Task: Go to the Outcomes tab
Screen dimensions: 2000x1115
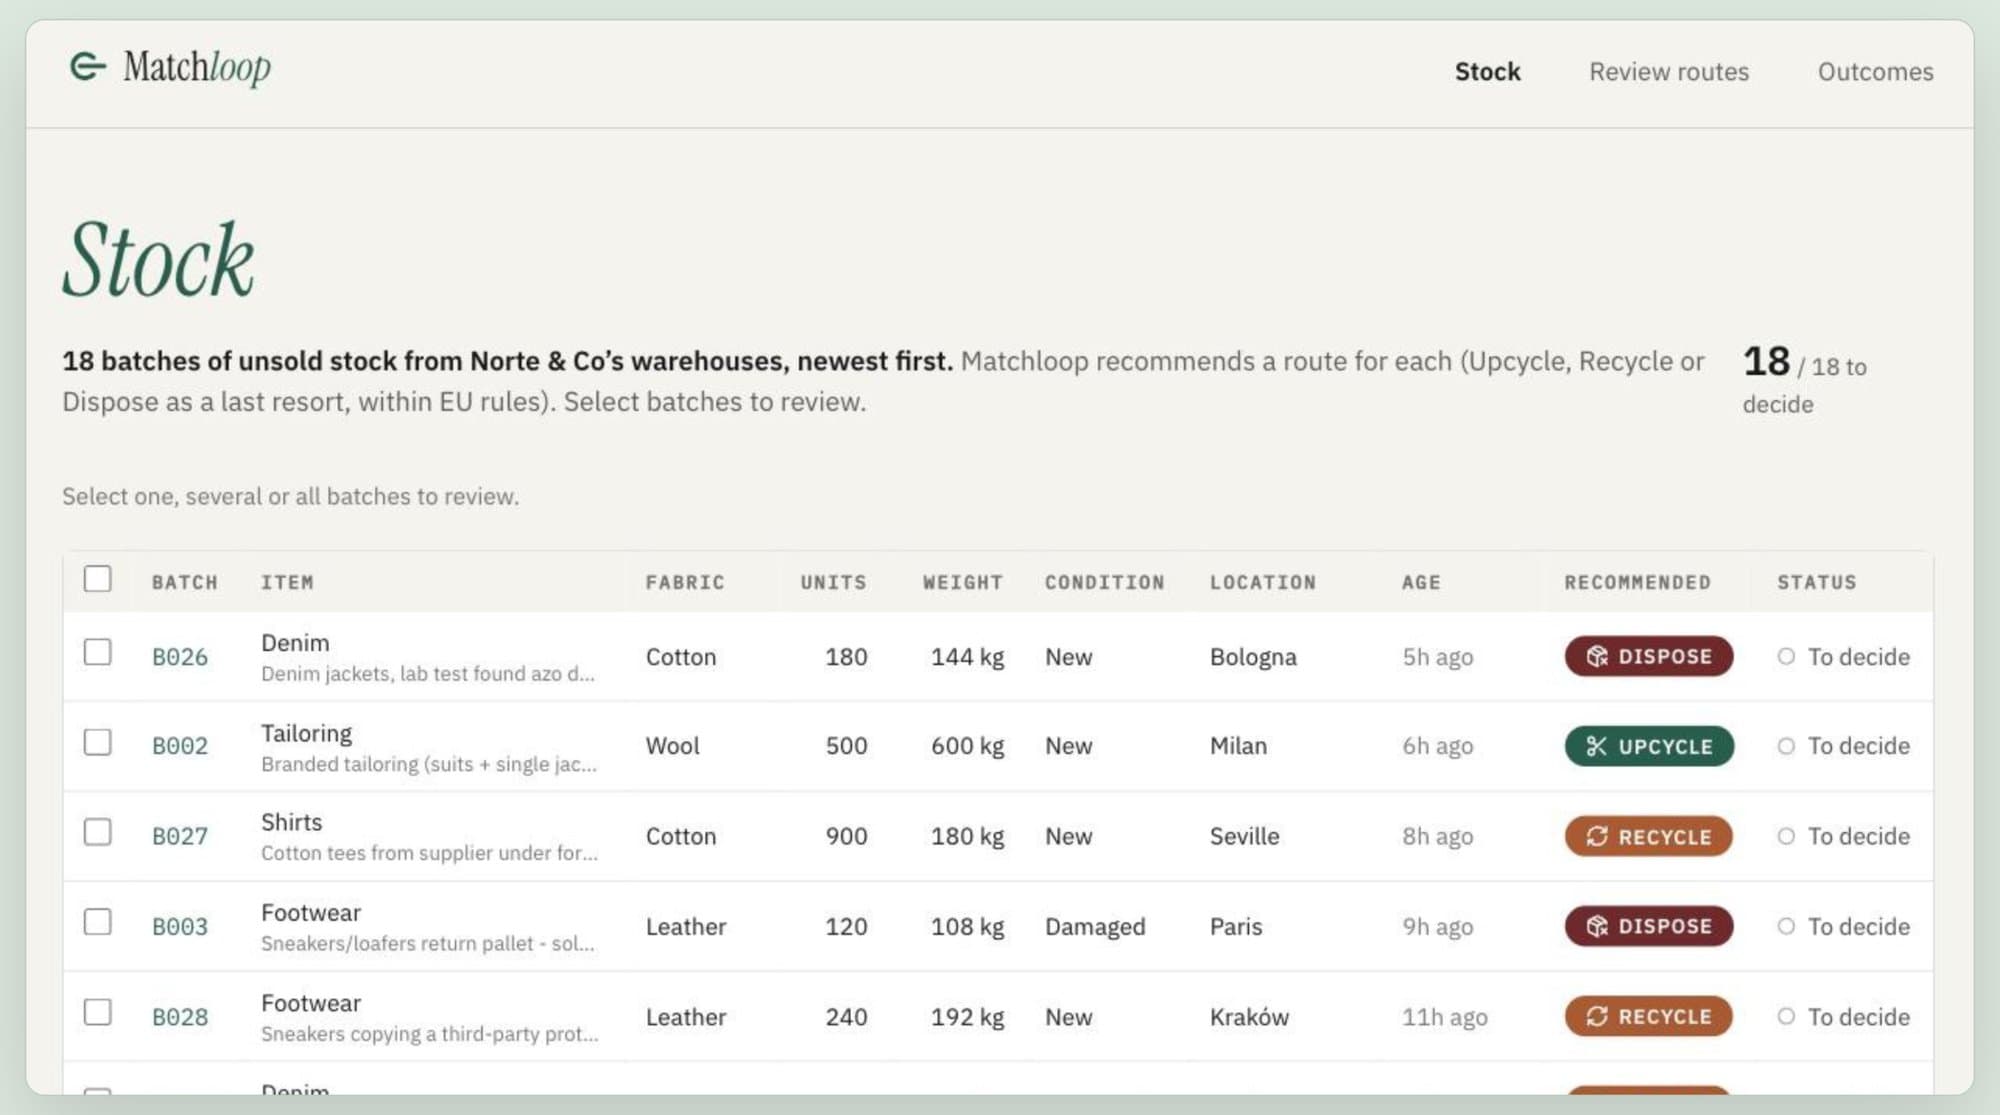Action: point(1875,72)
